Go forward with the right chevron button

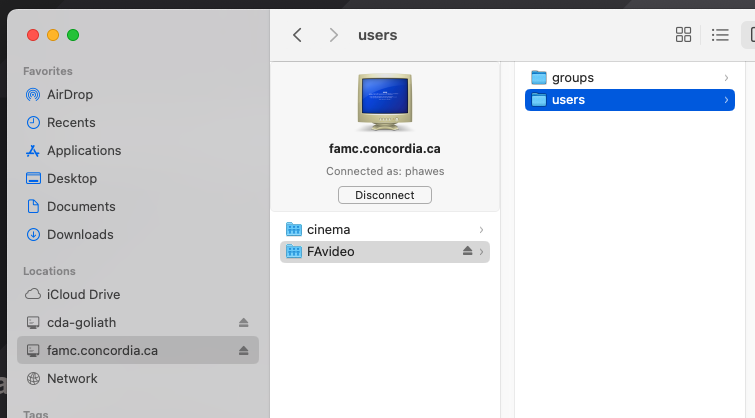coord(333,35)
